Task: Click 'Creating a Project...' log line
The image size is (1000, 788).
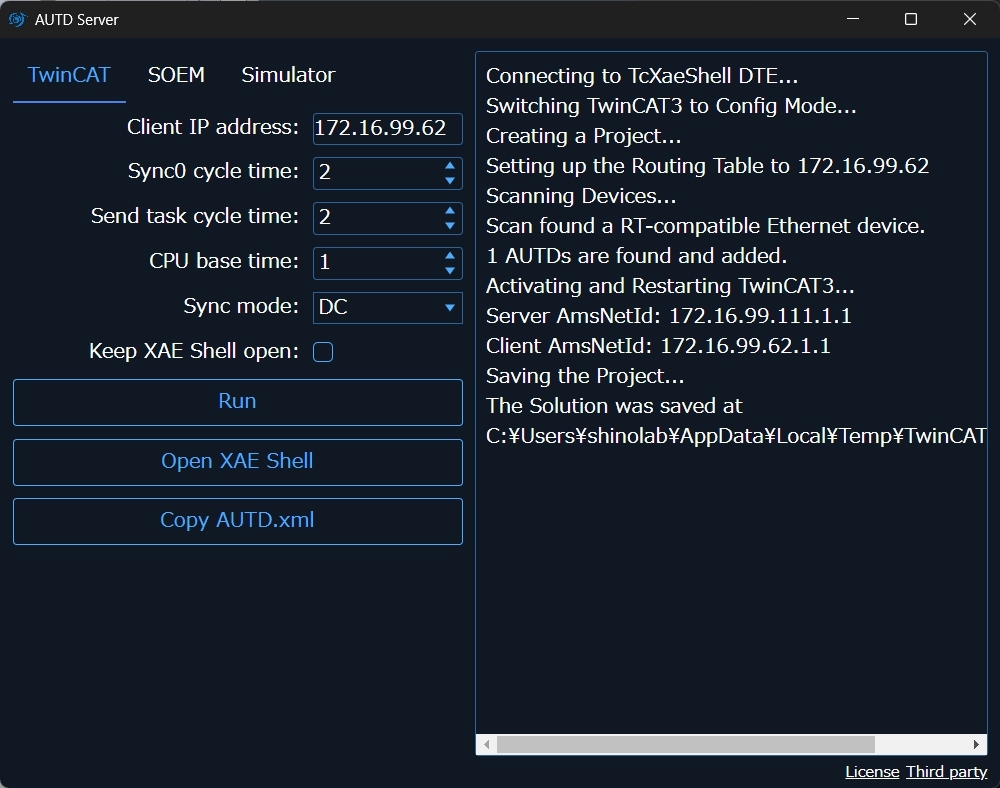Action: click(584, 136)
